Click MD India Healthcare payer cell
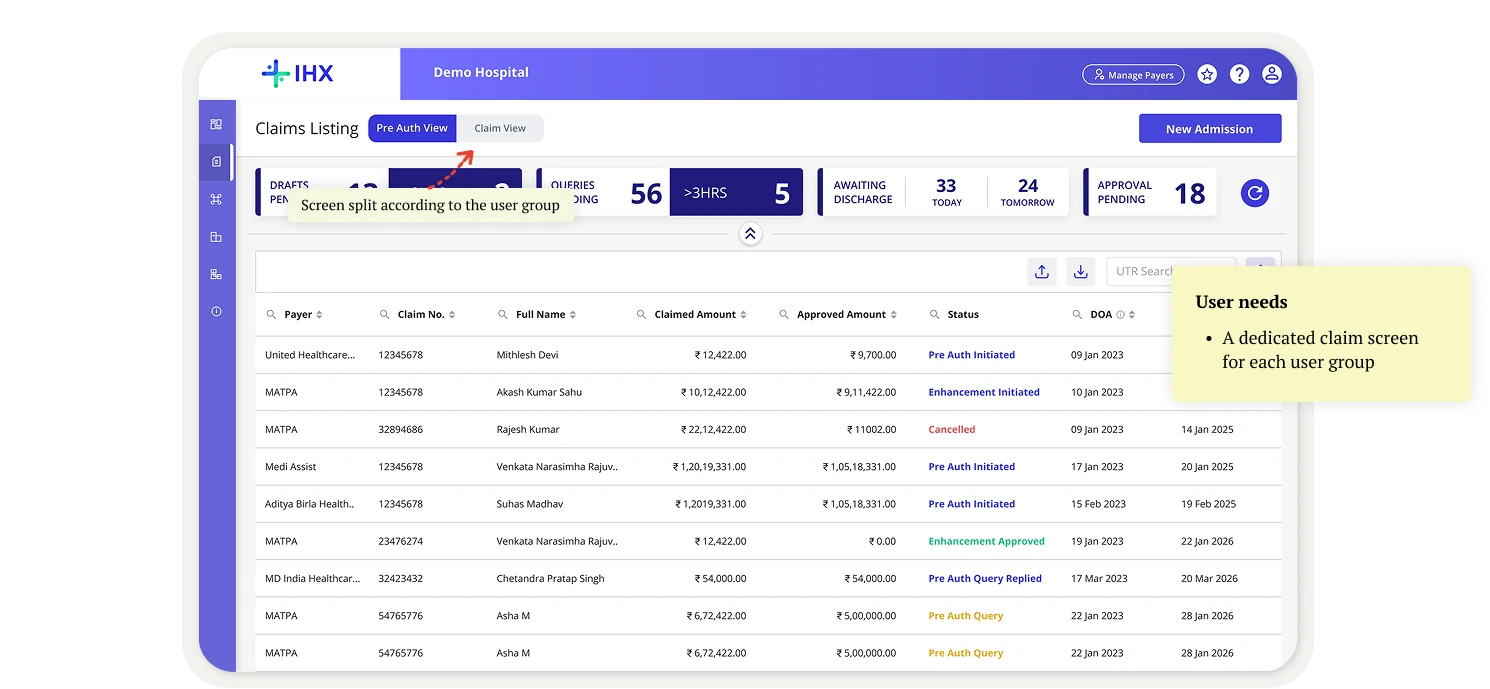Viewport: 1490px width, 689px height. [311, 579]
